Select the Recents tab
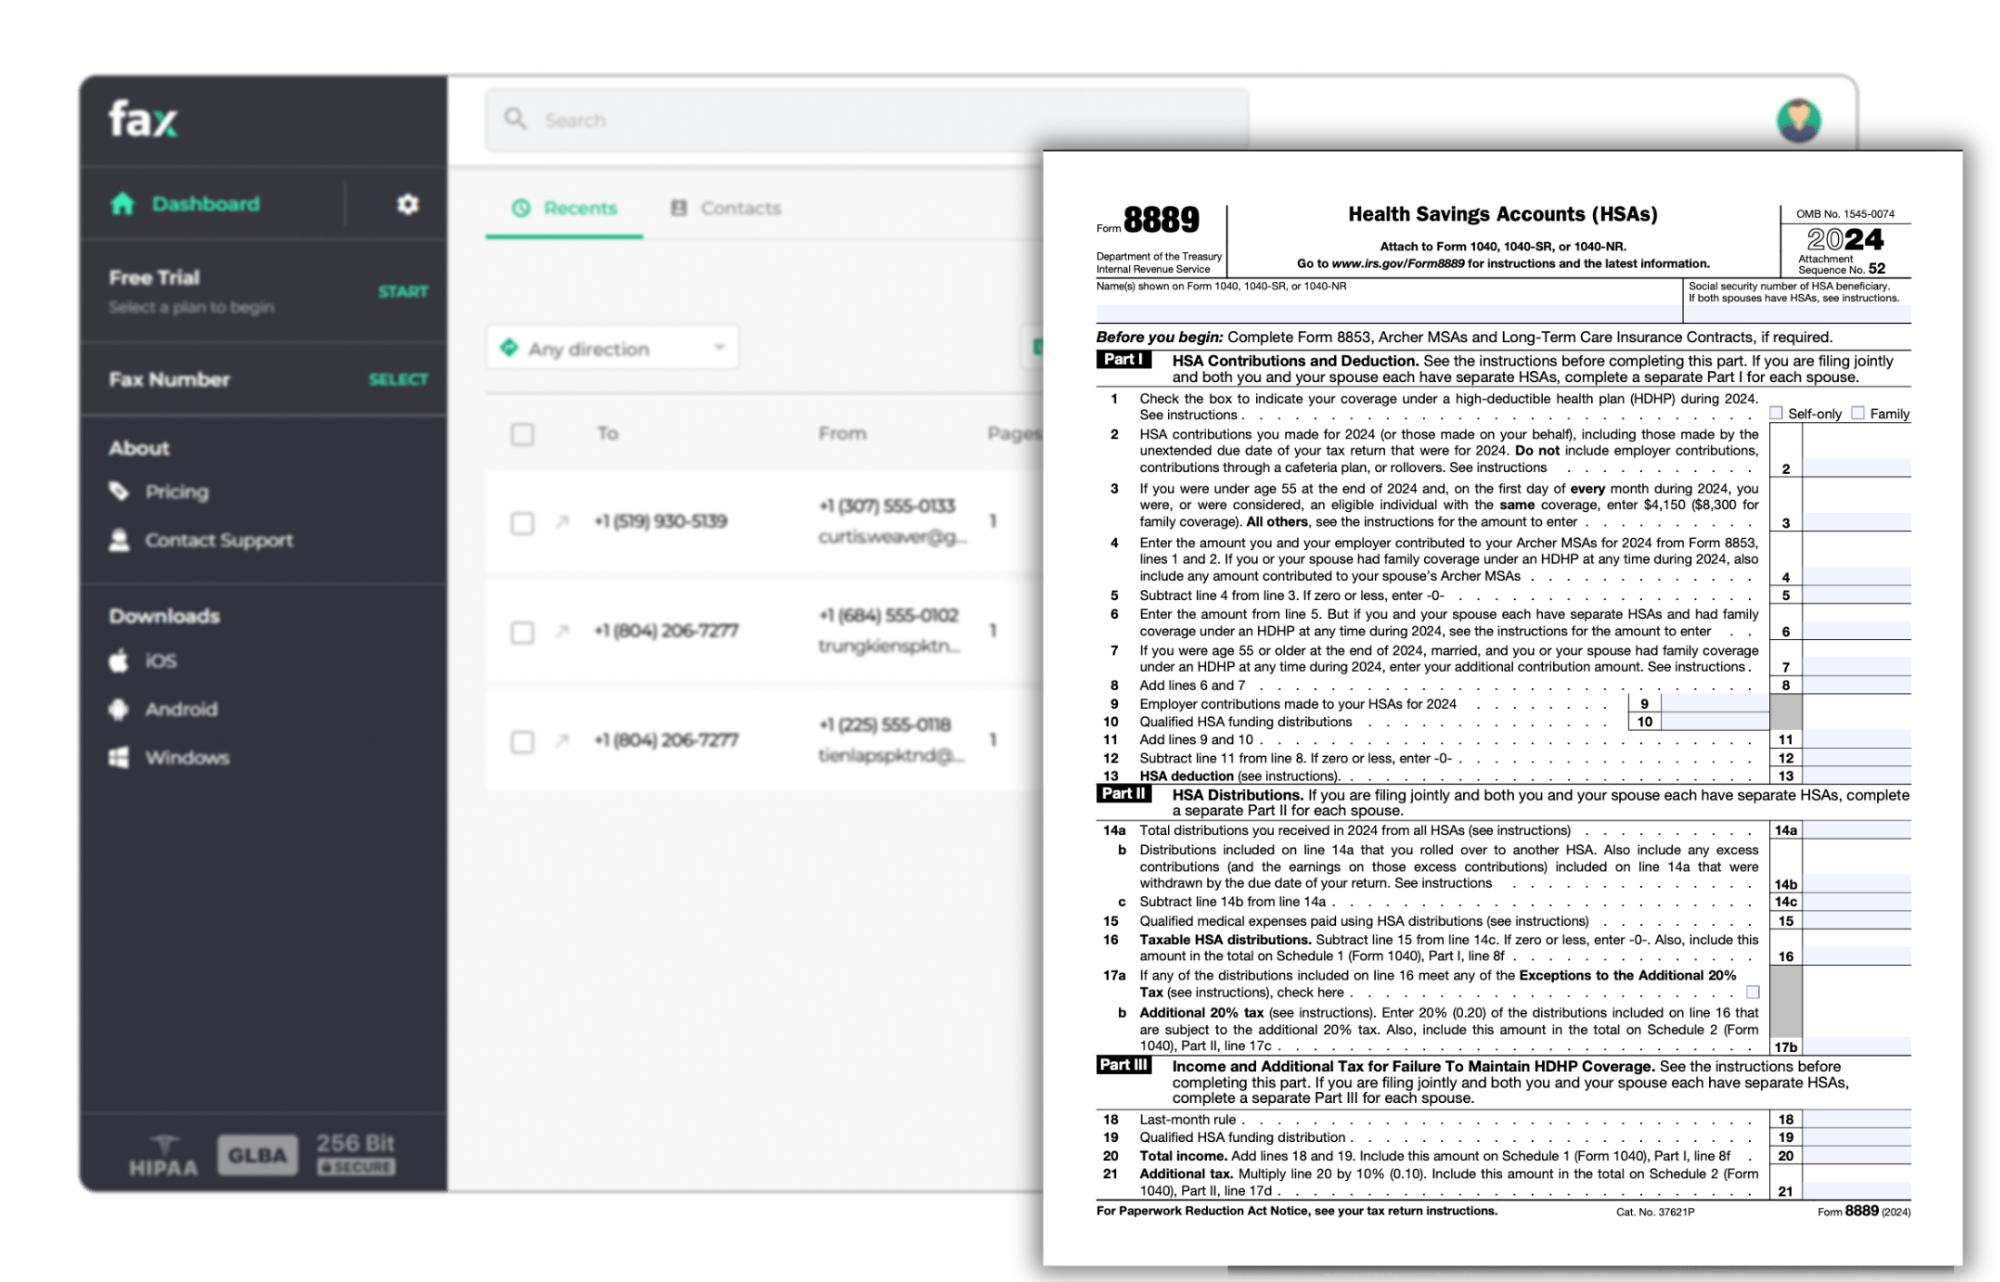 [x=565, y=208]
